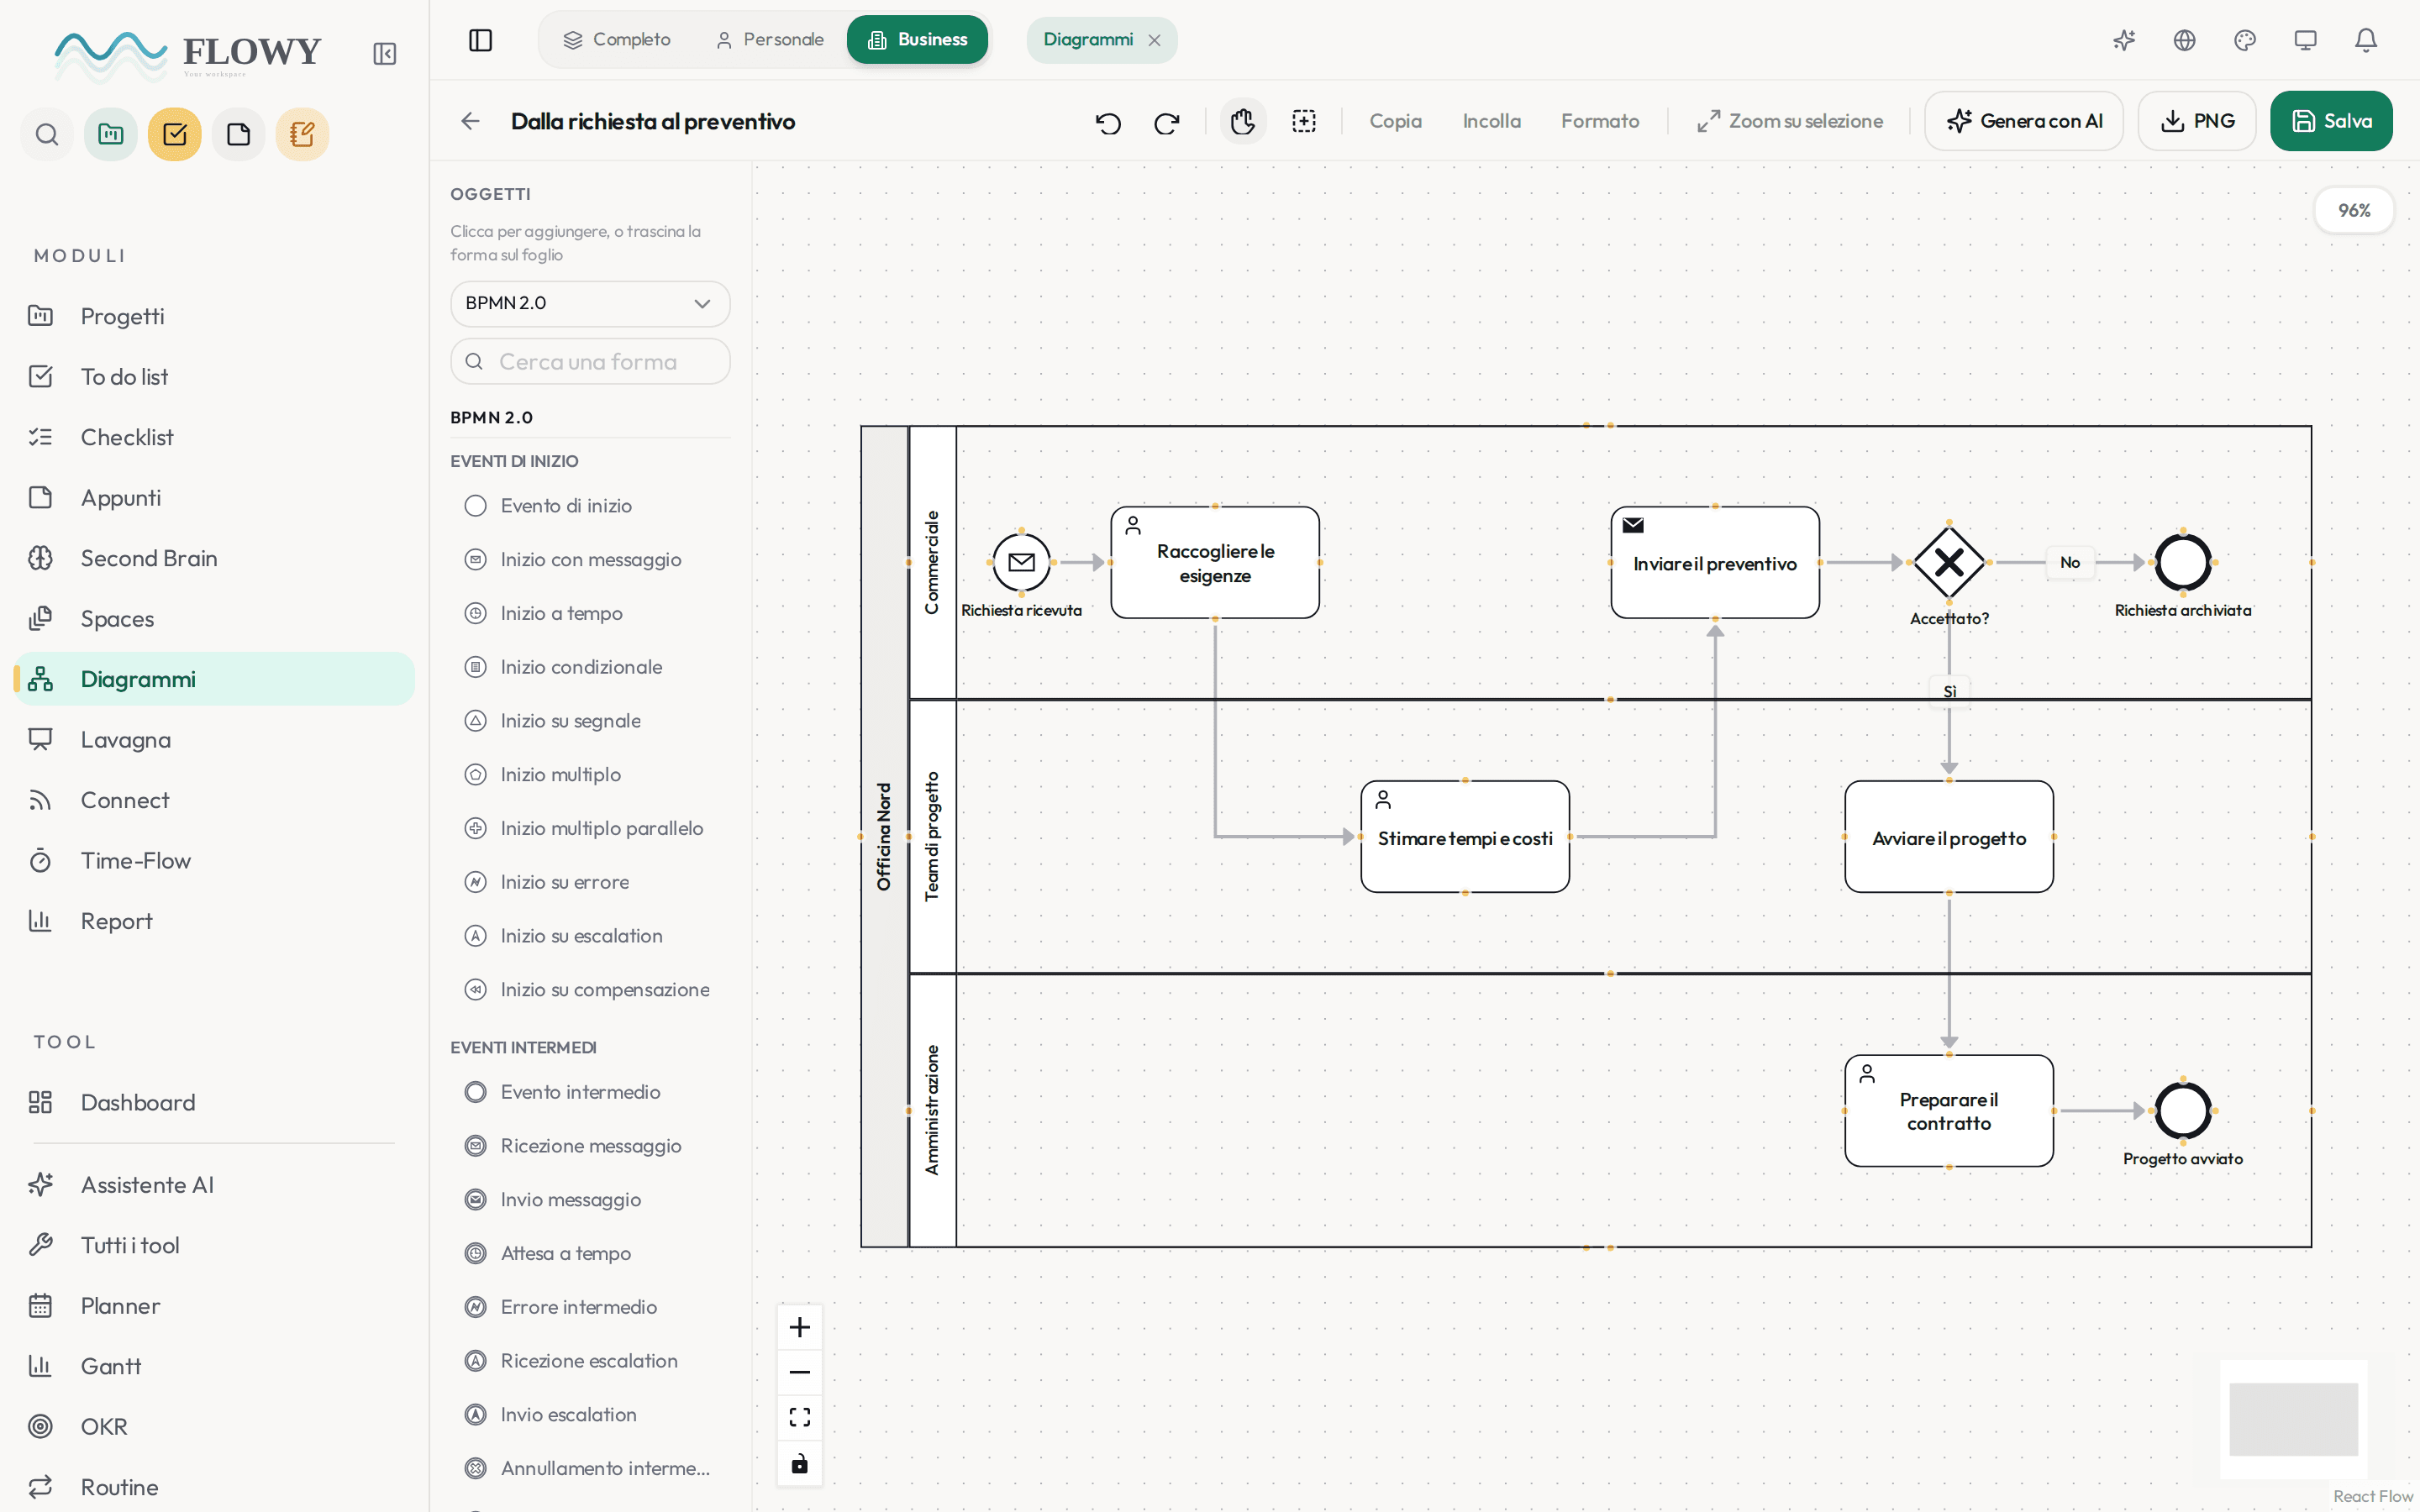Open the yellow quick task icon
The width and height of the screenshot is (2420, 1512).
click(175, 134)
